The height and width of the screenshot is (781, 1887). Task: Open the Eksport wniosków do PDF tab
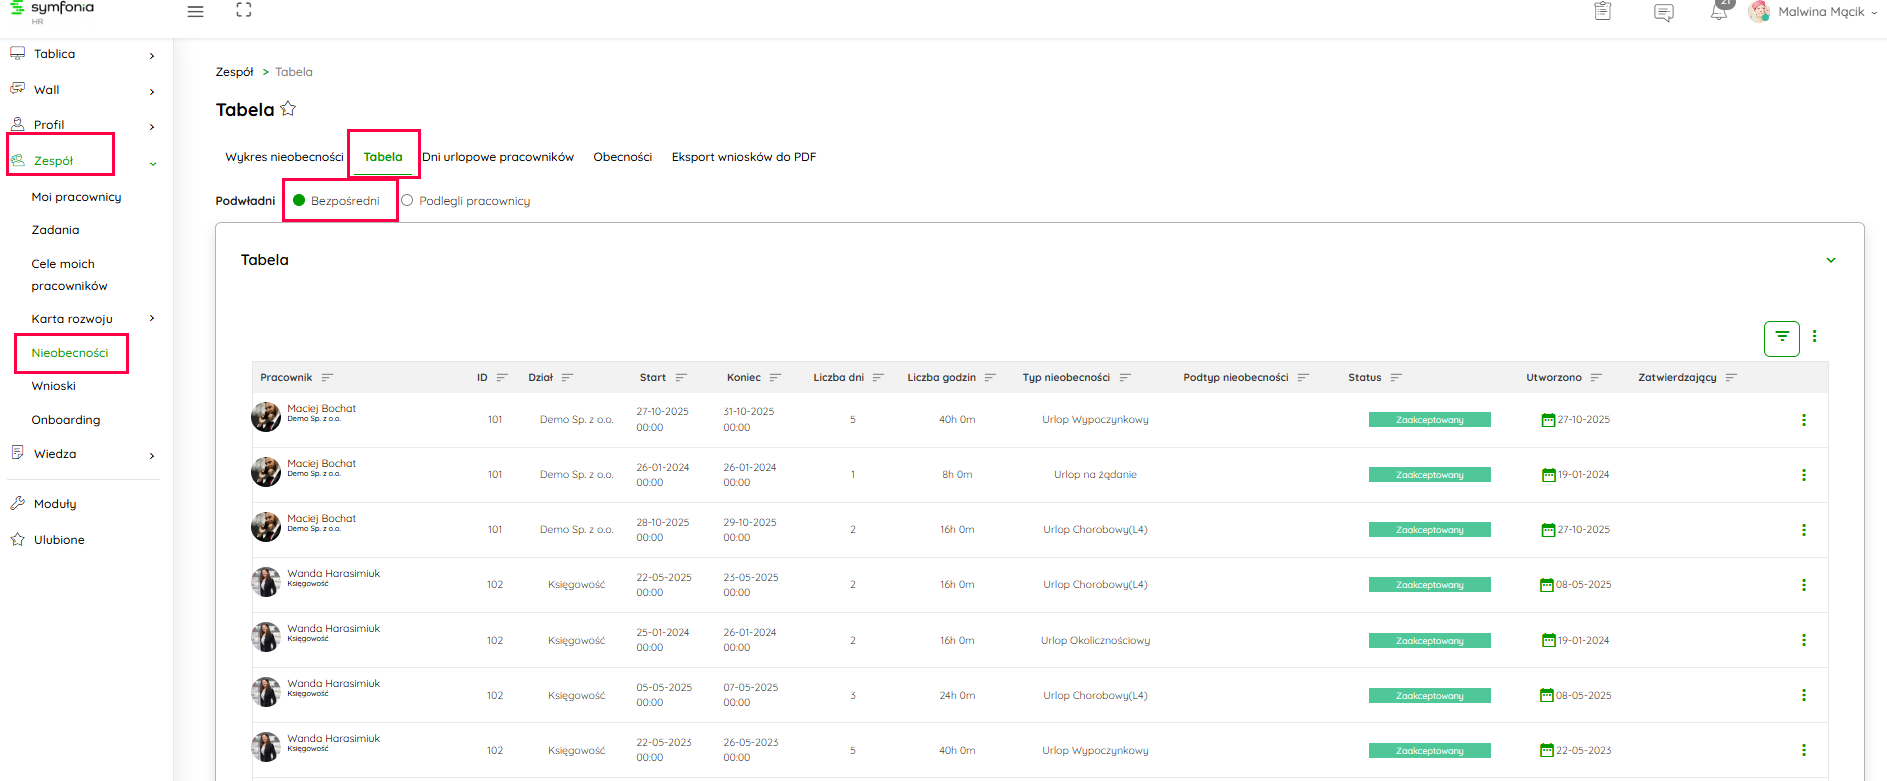click(x=743, y=157)
